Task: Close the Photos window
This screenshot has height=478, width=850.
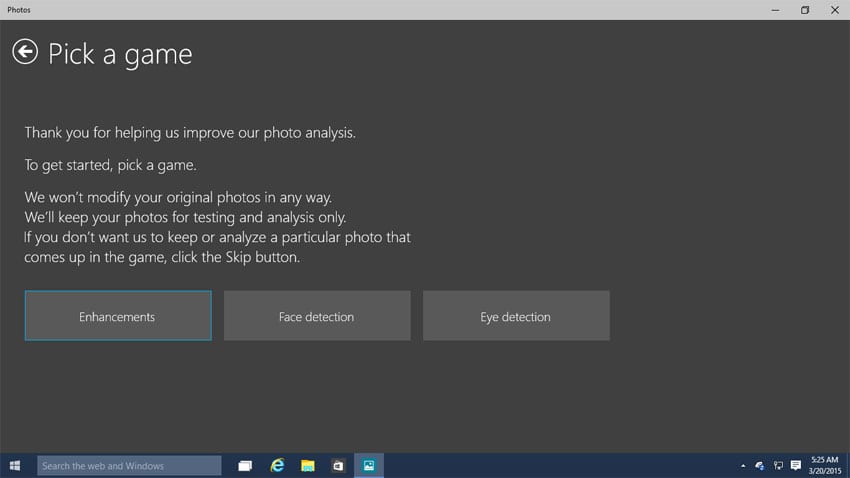Action: pos(834,10)
